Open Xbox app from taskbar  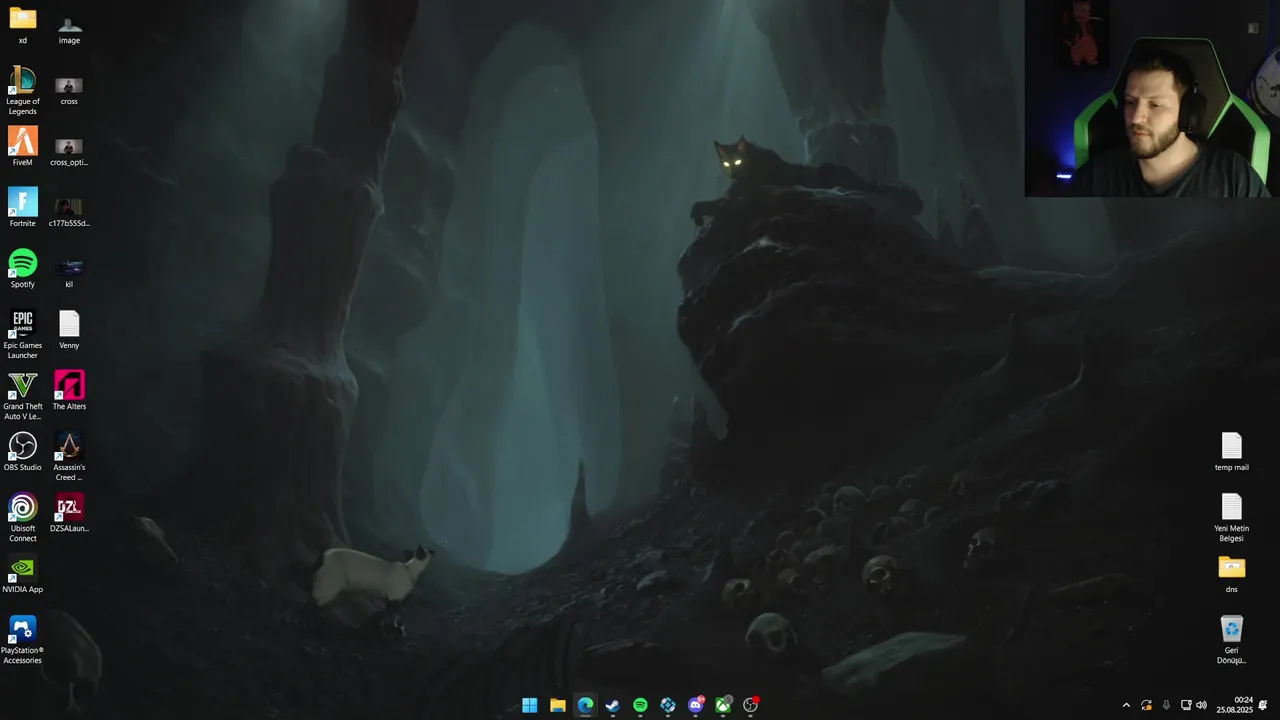[723, 705]
